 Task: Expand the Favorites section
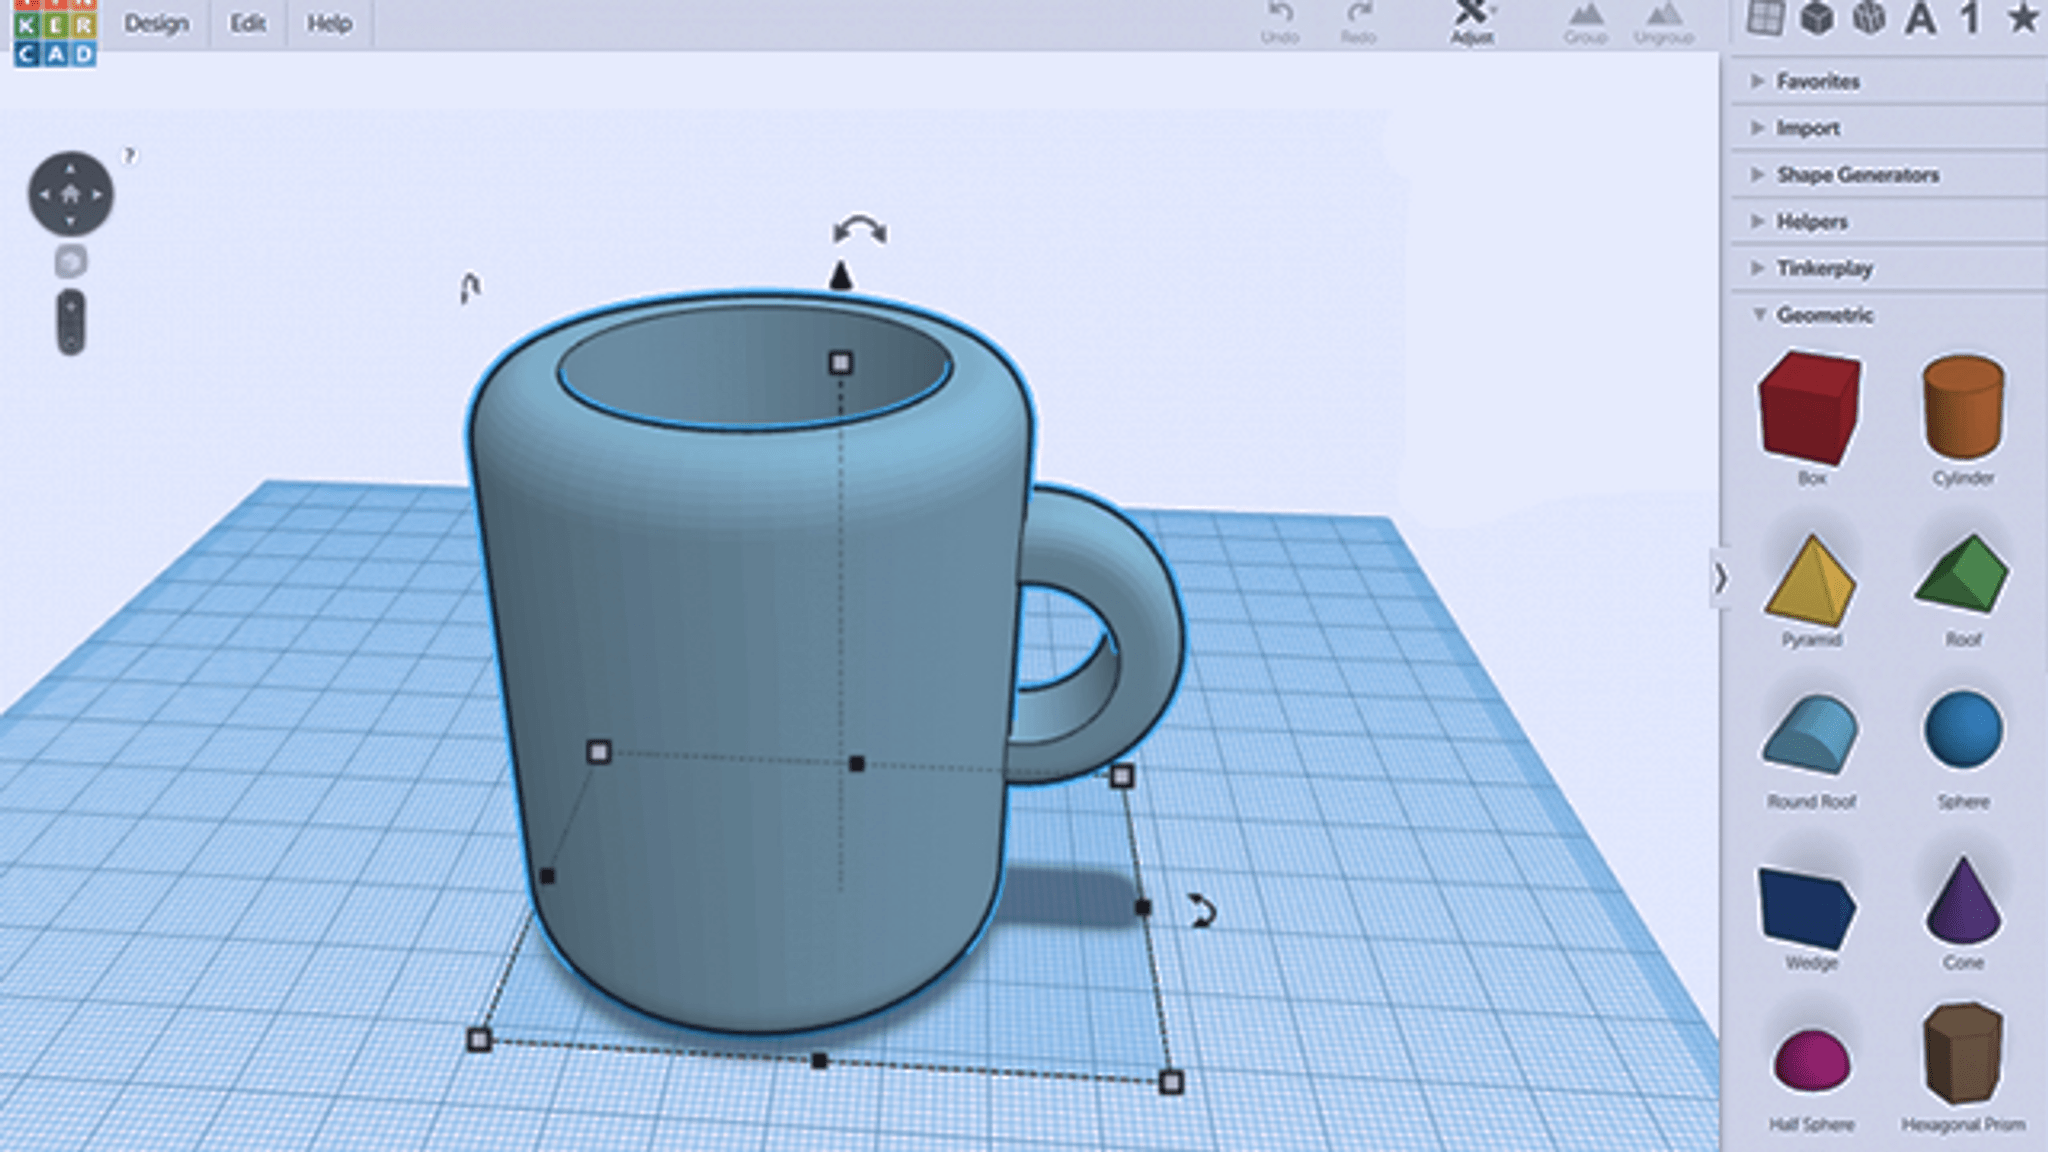[x=1817, y=81]
